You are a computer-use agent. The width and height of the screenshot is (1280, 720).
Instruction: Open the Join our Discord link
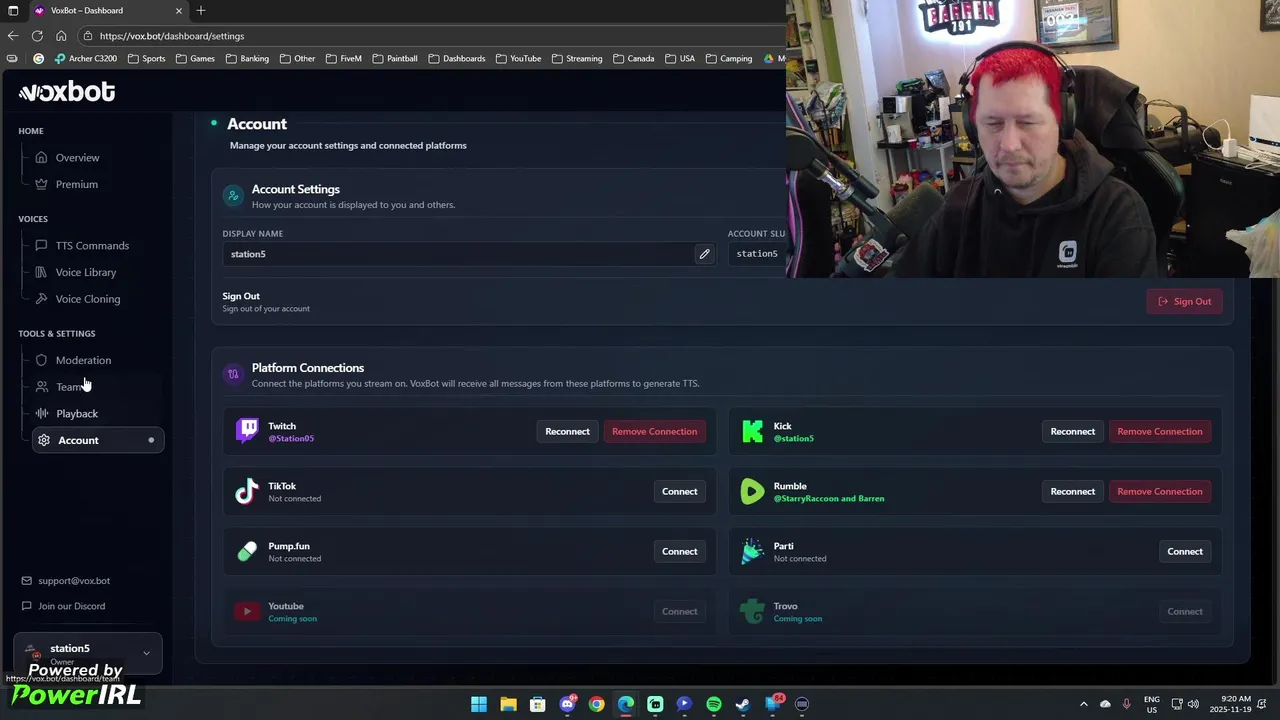[x=71, y=606]
